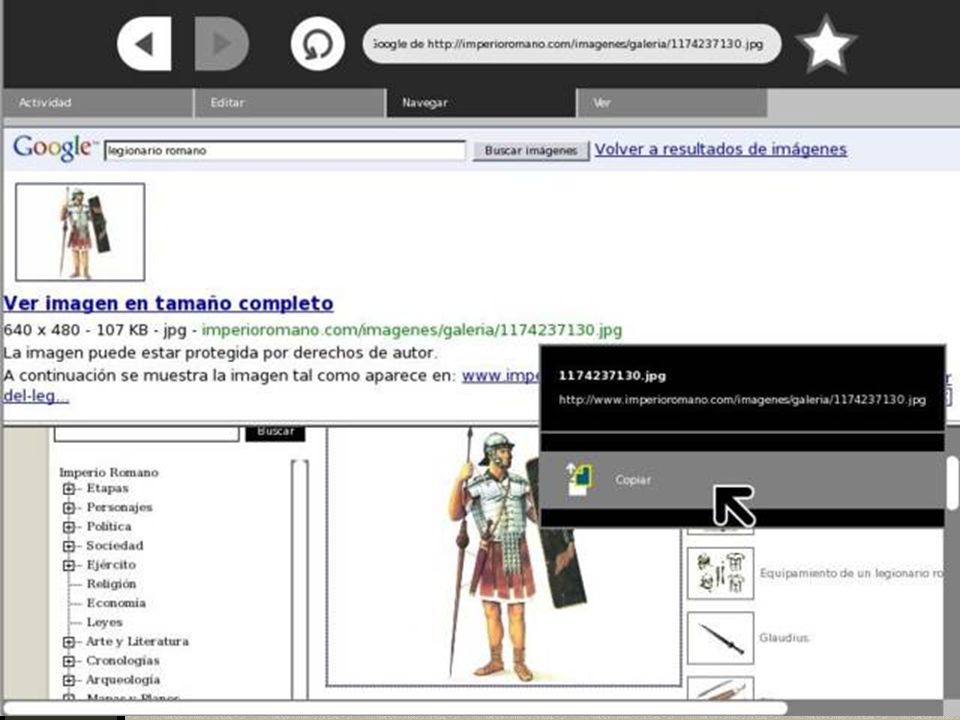Image resolution: width=960 pixels, height=720 pixels.
Task: Click the Google logo
Action: [54, 149]
